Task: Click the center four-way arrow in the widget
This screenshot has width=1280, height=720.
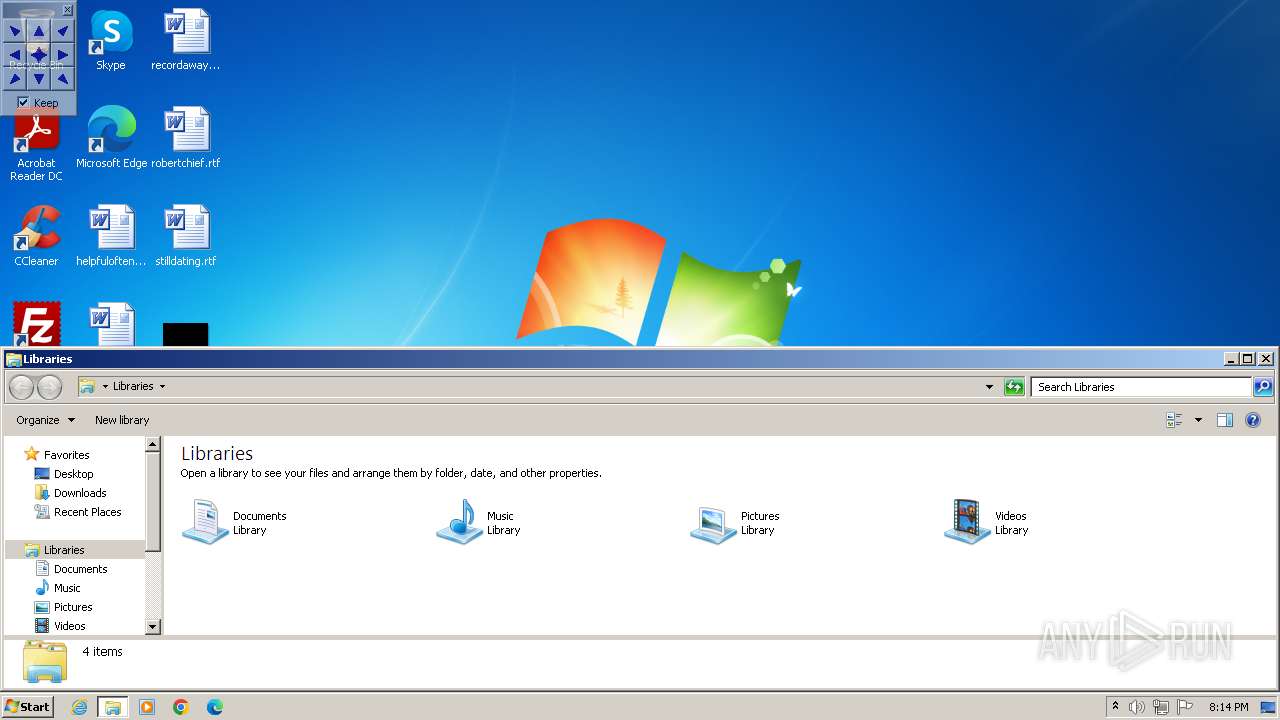Action: click(x=38, y=55)
